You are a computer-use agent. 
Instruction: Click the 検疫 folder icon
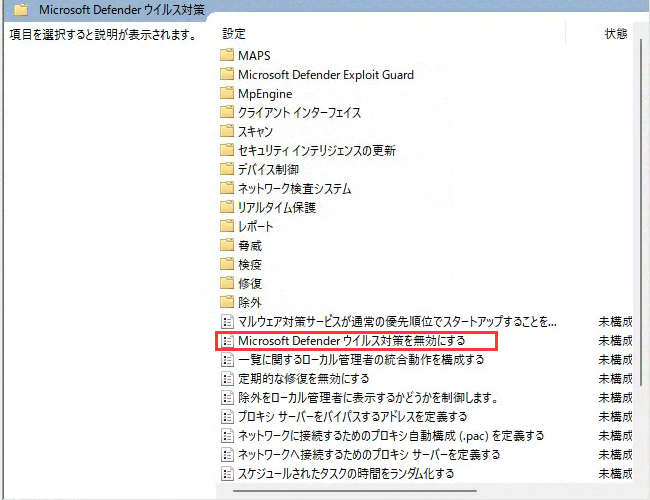click(227, 264)
